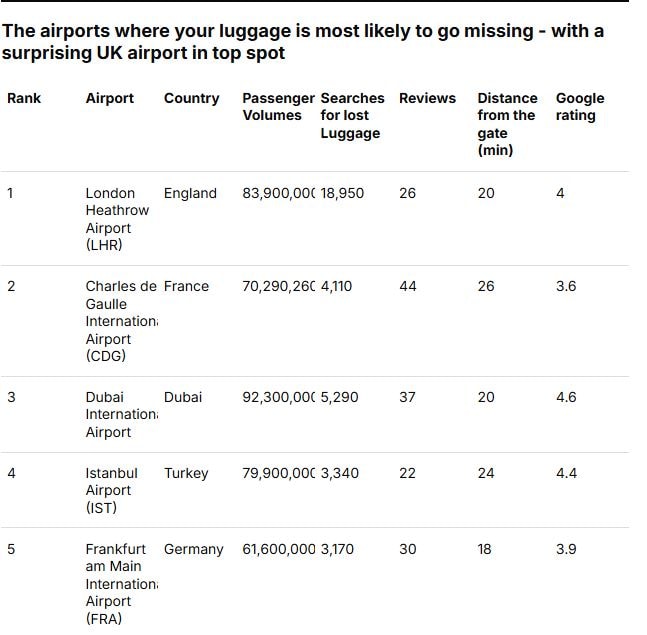
Task: Click the Country column header
Action: 191,98
